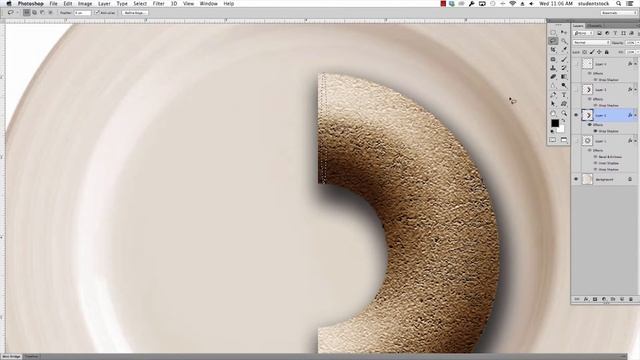Select the Dodge tool
Image resolution: width=640 pixels, height=360 pixels.
click(x=564, y=86)
